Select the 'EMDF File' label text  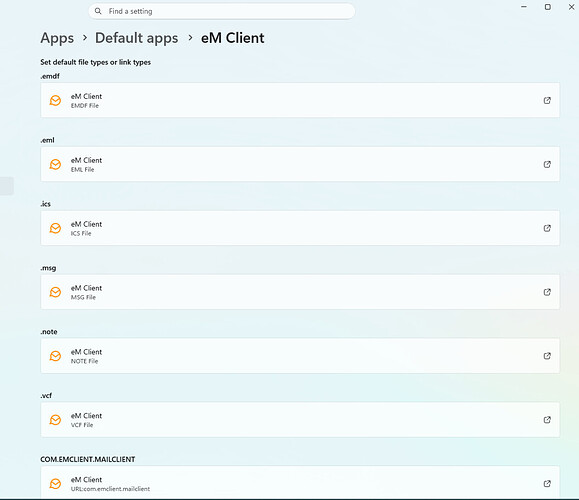click(85, 106)
